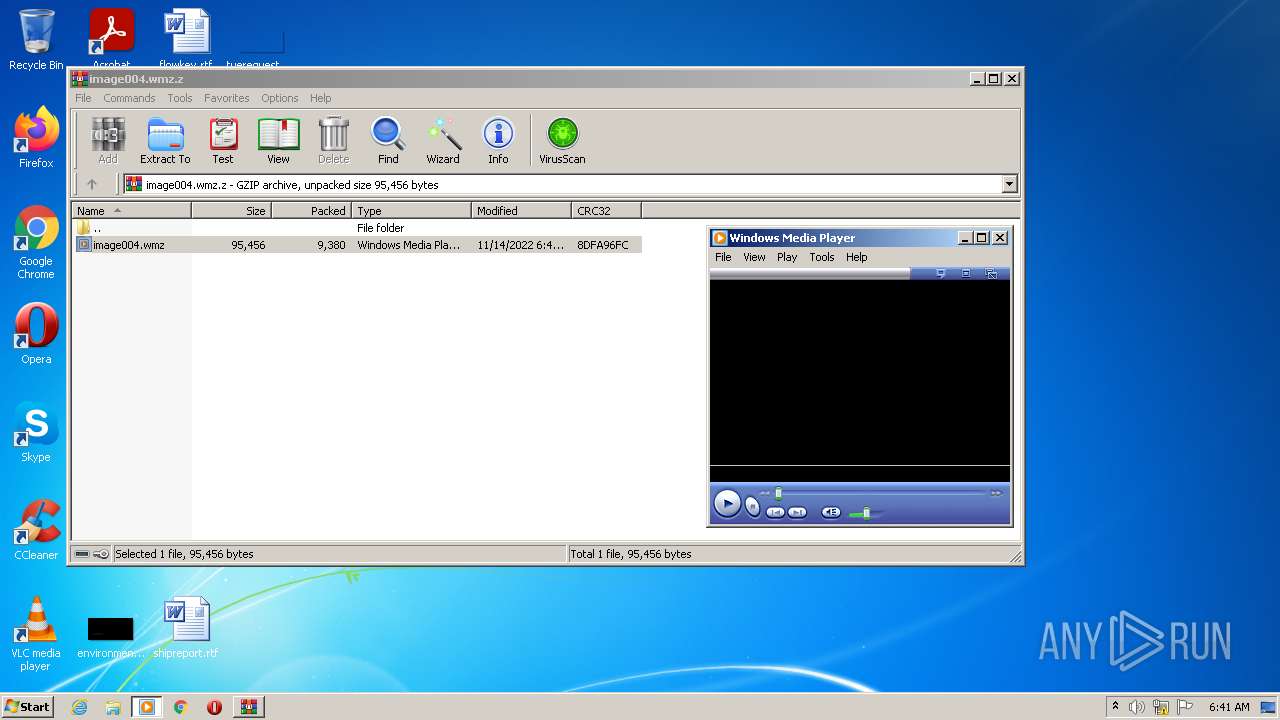The width and height of the screenshot is (1280, 720).
Task: Open Media Player File menu
Action: coord(723,257)
